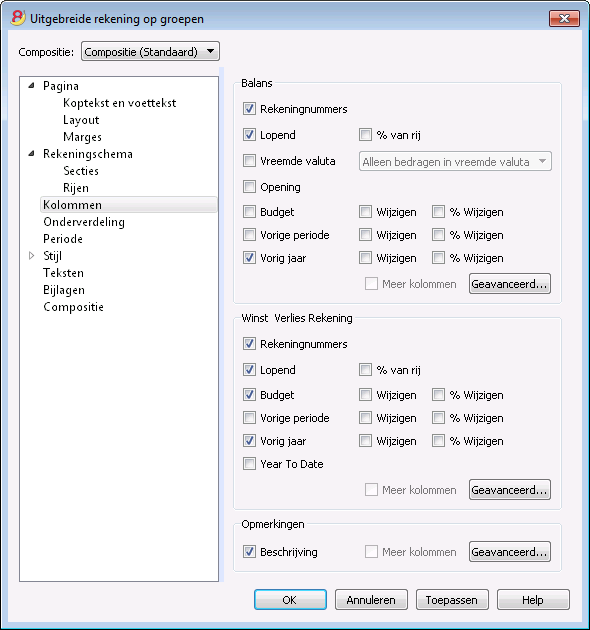Confirm with the OK button

290,599
